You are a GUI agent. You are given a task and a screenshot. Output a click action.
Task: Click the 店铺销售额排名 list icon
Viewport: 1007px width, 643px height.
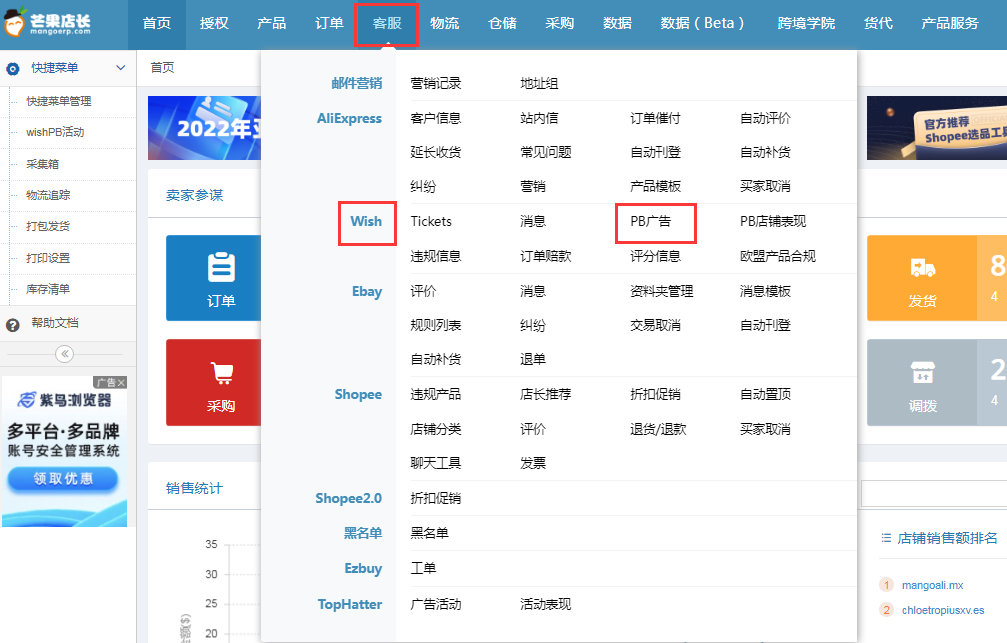886,538
